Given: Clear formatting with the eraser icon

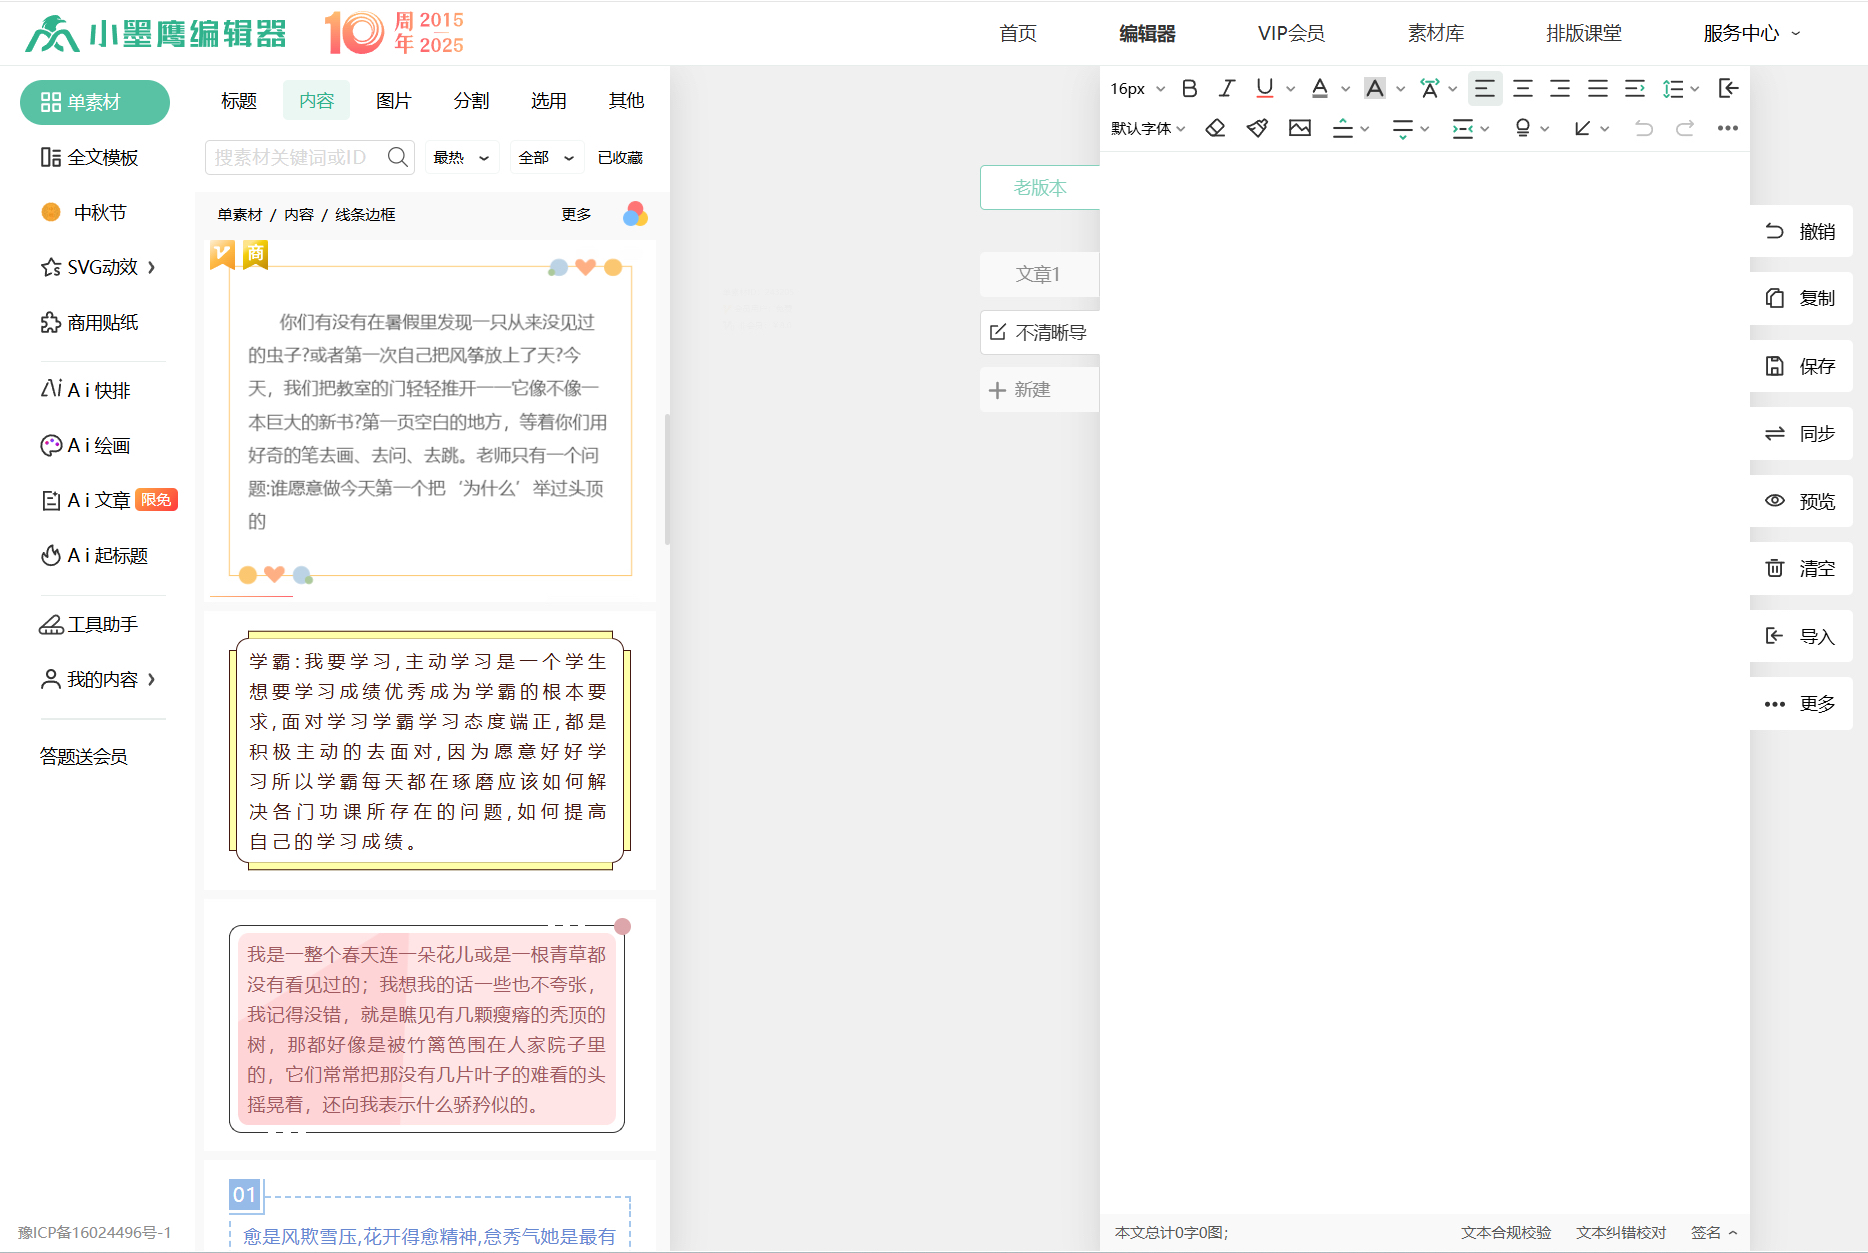Looking at the screenshot, I should tap(1215, 128).
